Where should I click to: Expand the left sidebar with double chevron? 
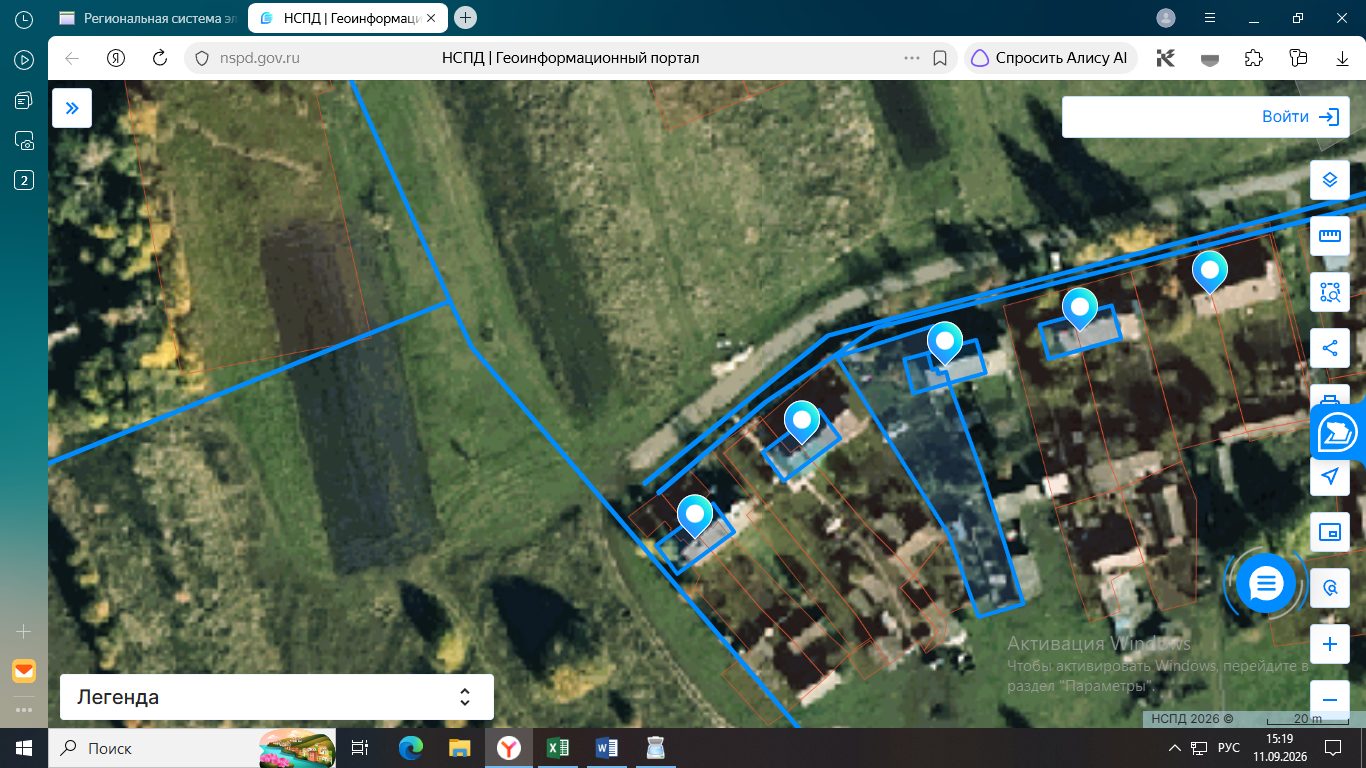(x=72, y=108)
